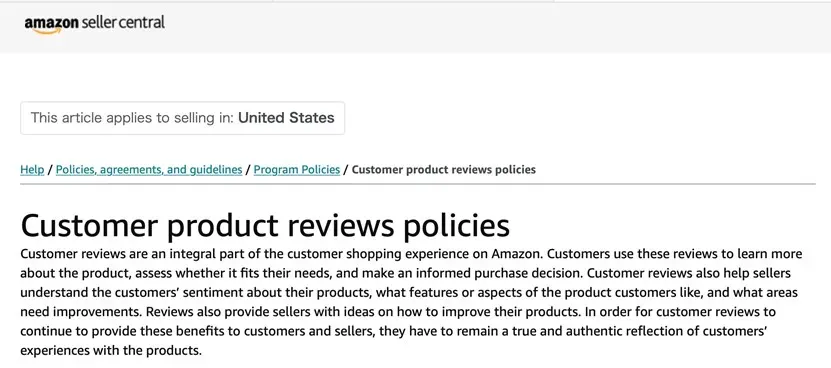Click paragraph line starting "Customer reviews are an integral"
The image size is (831, 368).
[411, 253]
